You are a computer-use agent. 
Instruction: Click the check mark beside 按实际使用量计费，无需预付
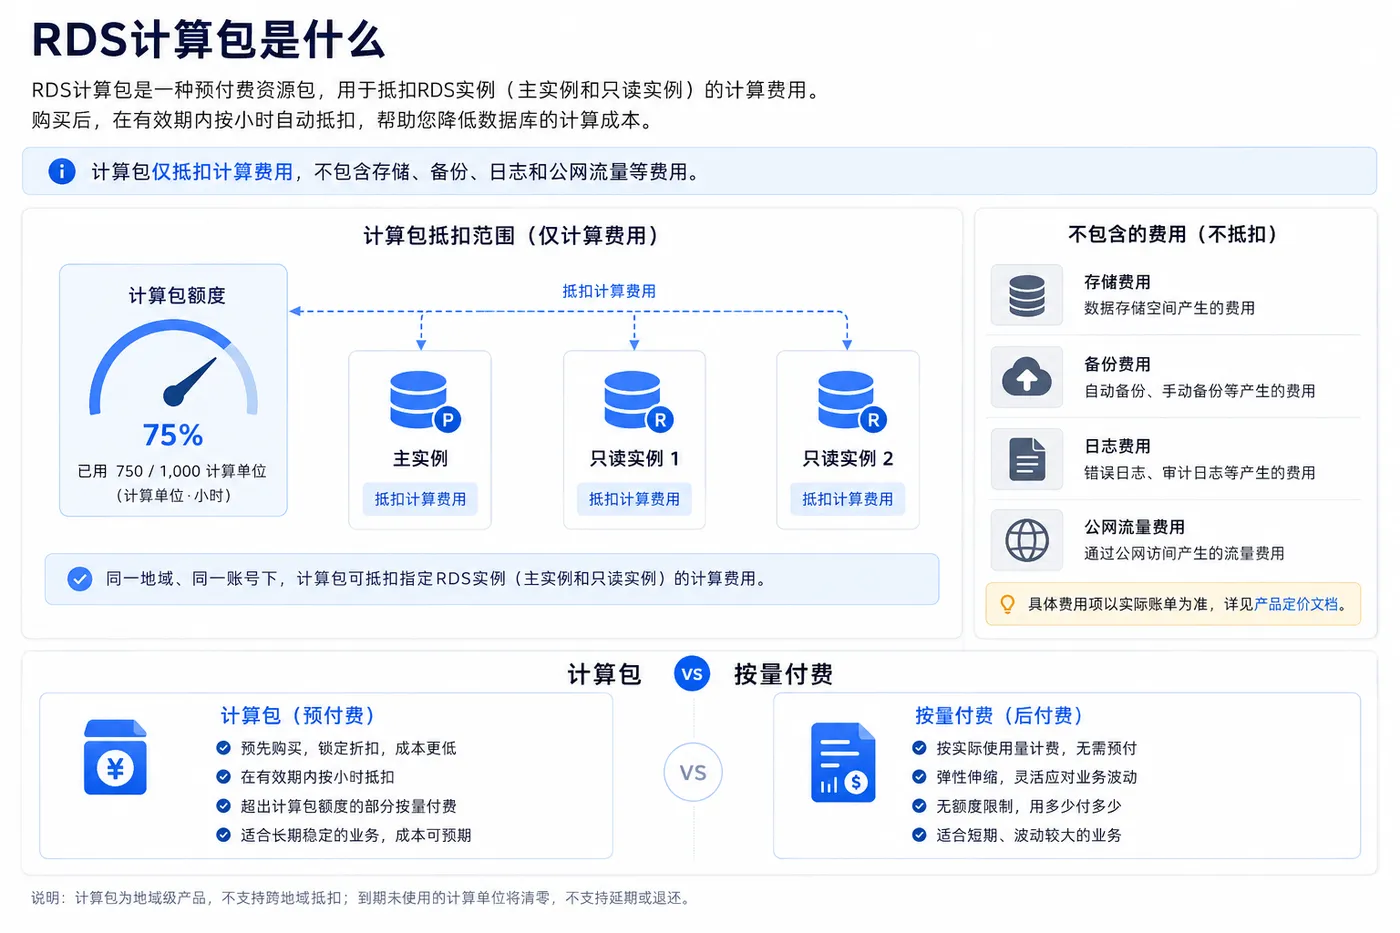919,748
